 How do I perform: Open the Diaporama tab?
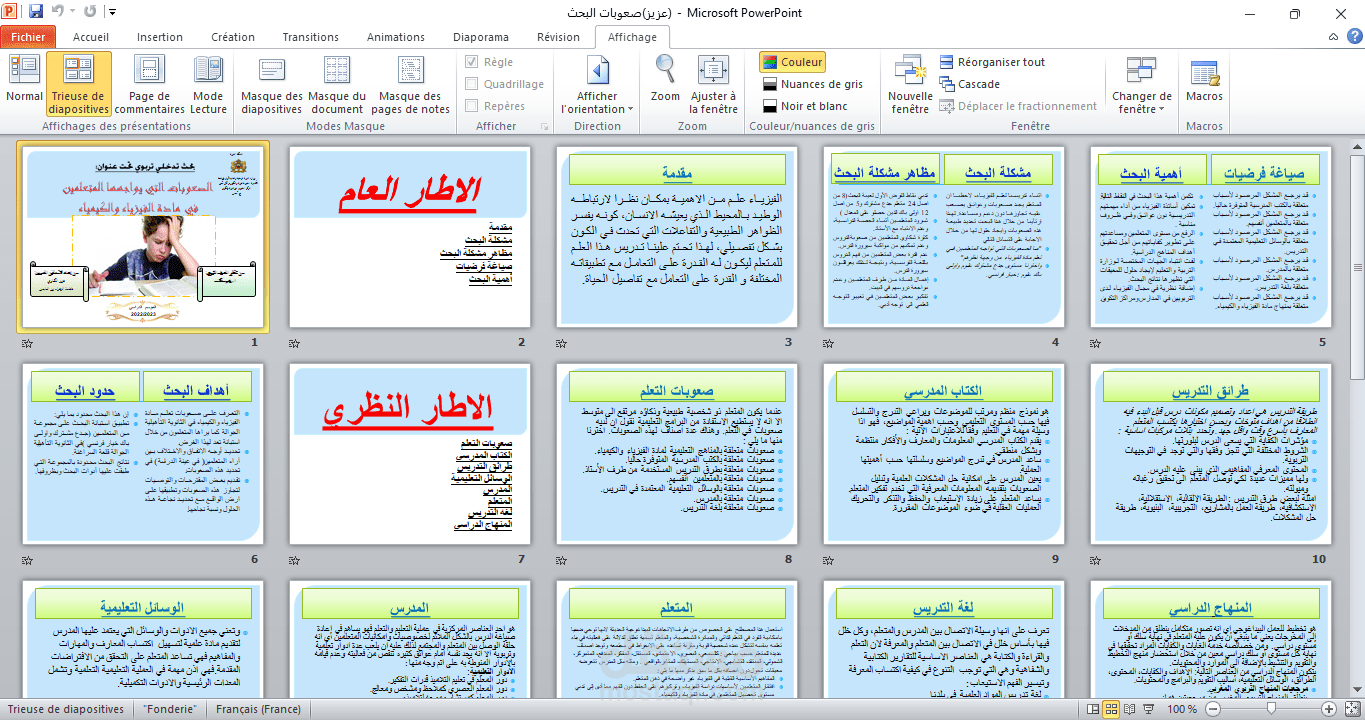[481, 37]
